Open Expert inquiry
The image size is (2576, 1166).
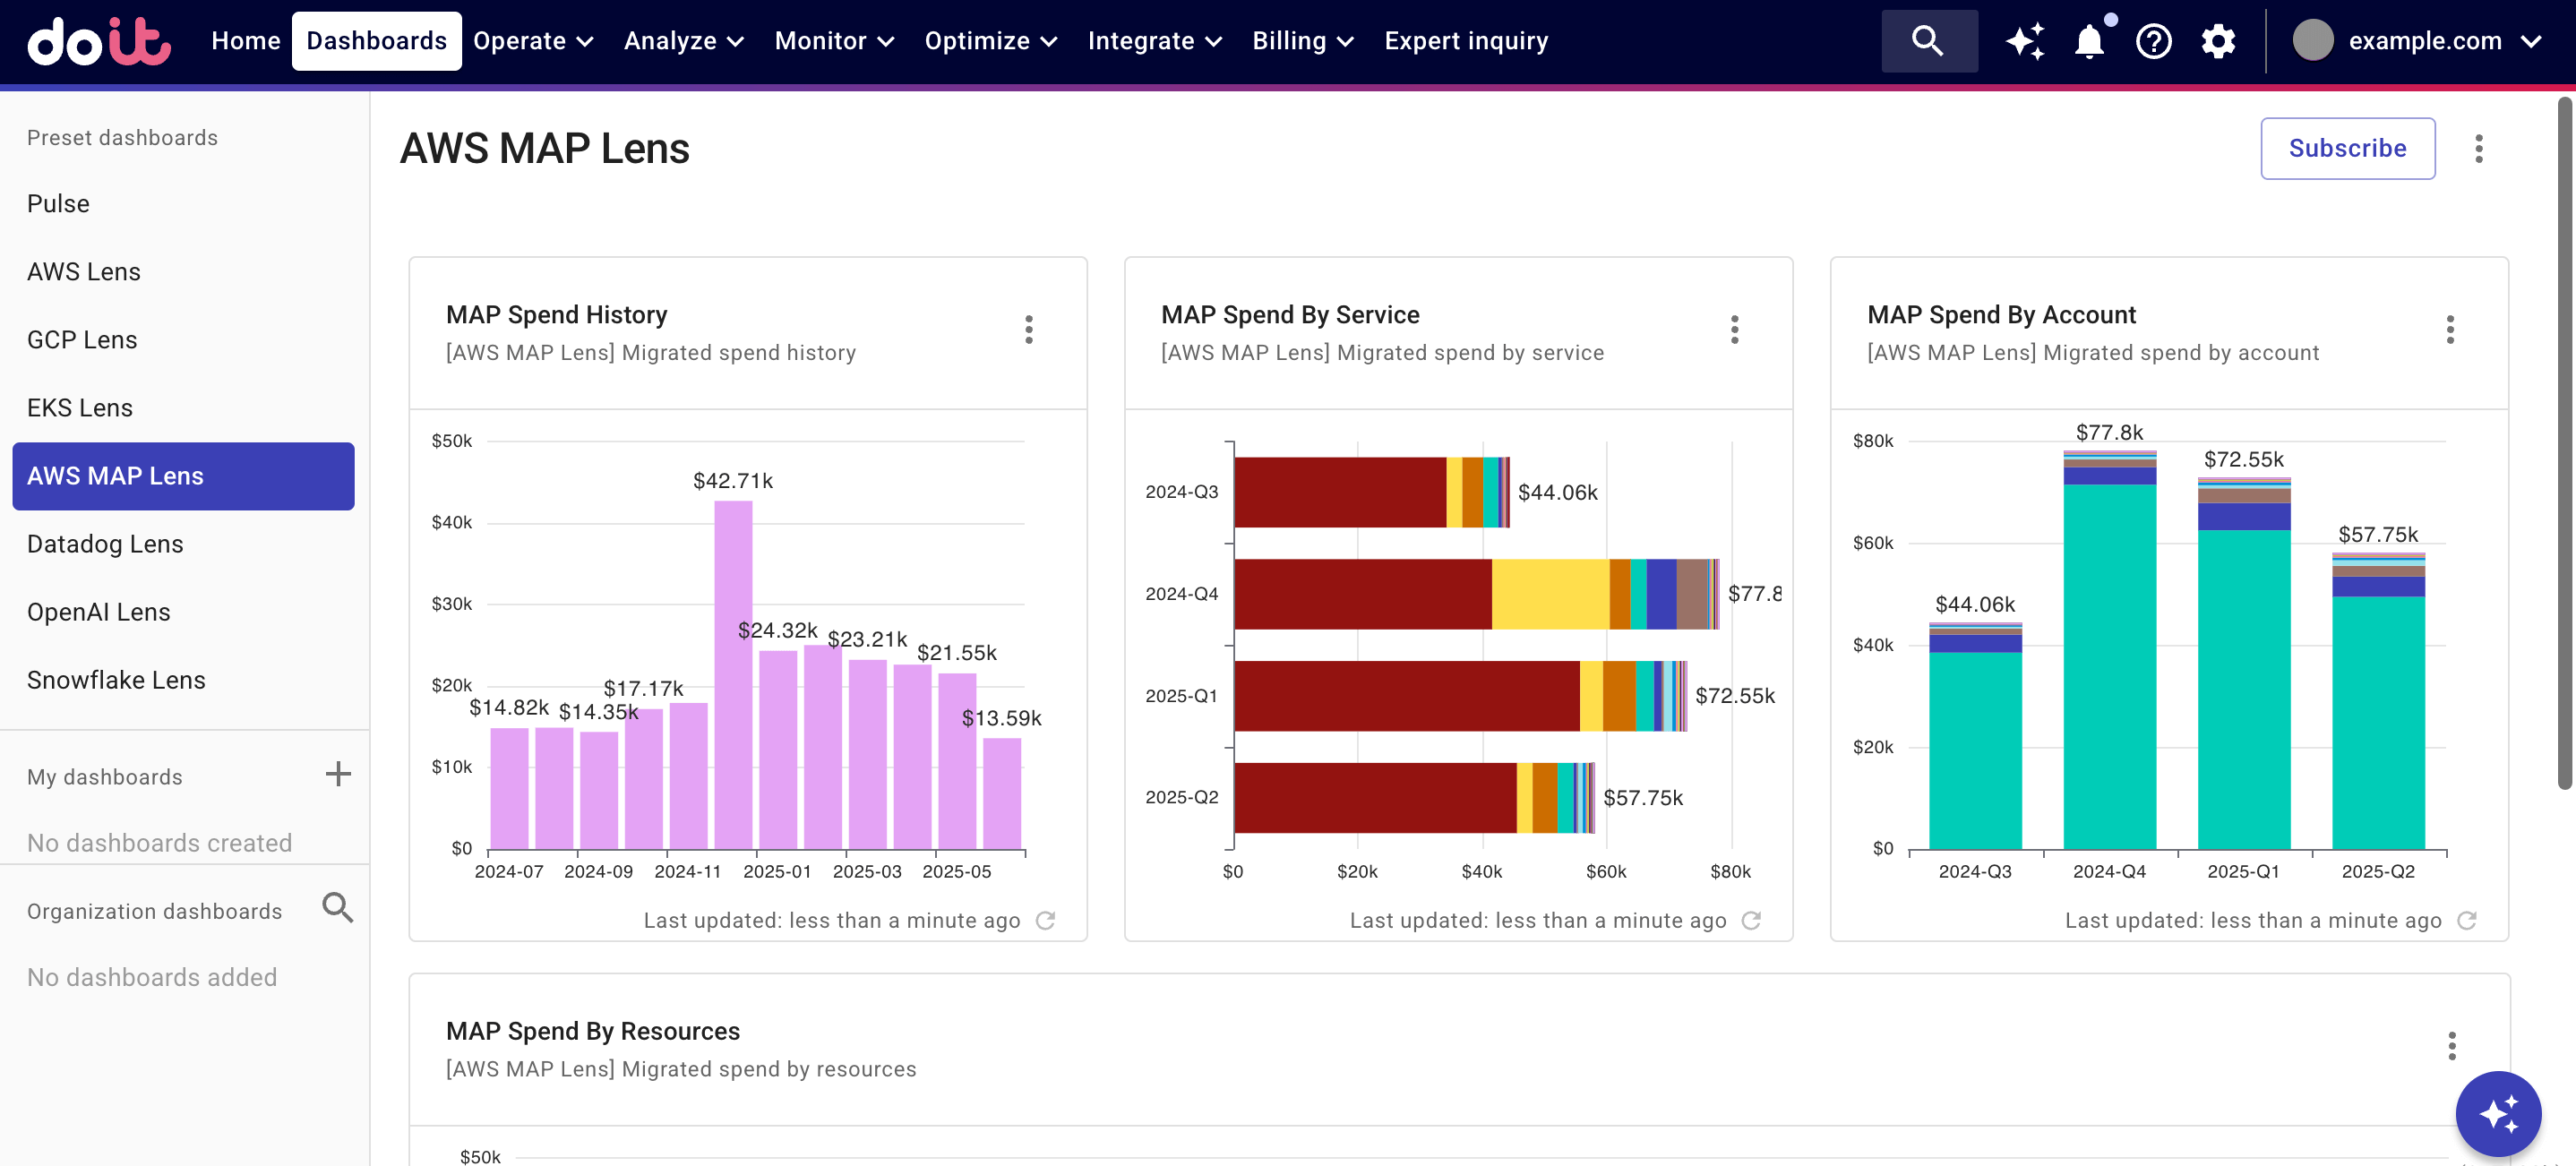(1466, 41)
